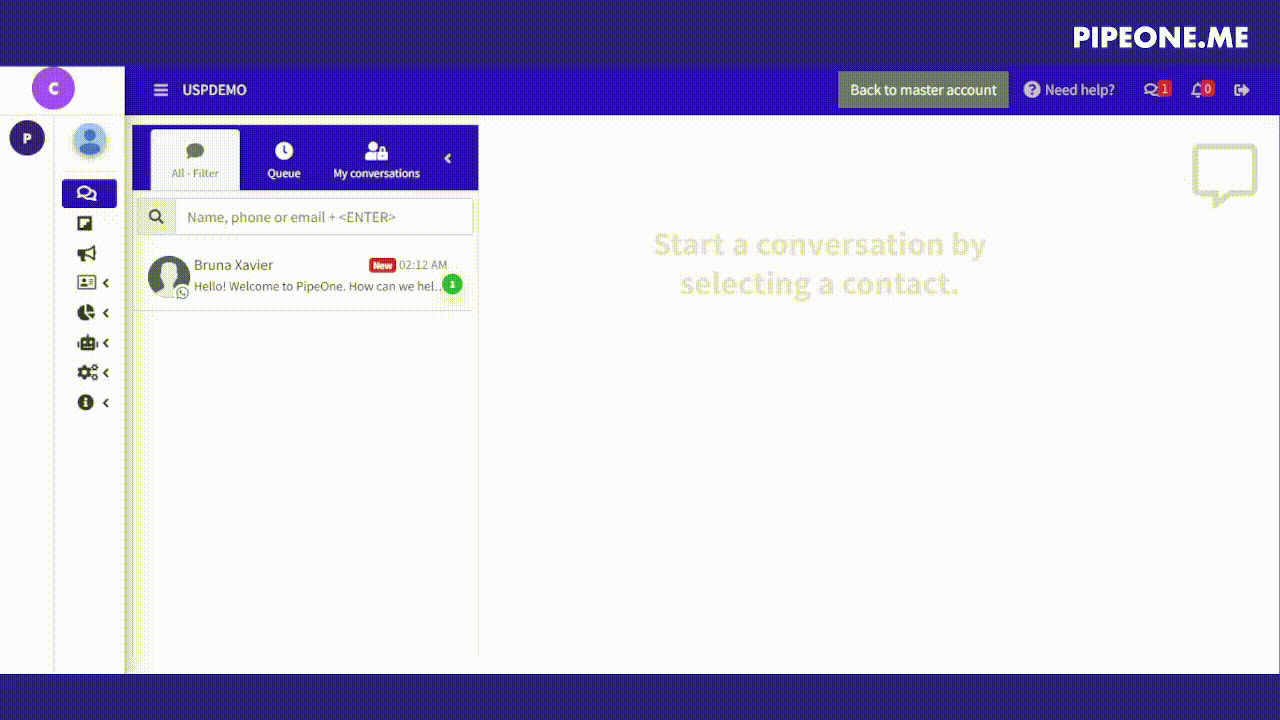Expand the chevron beside the robot icon

pos(106,343)
